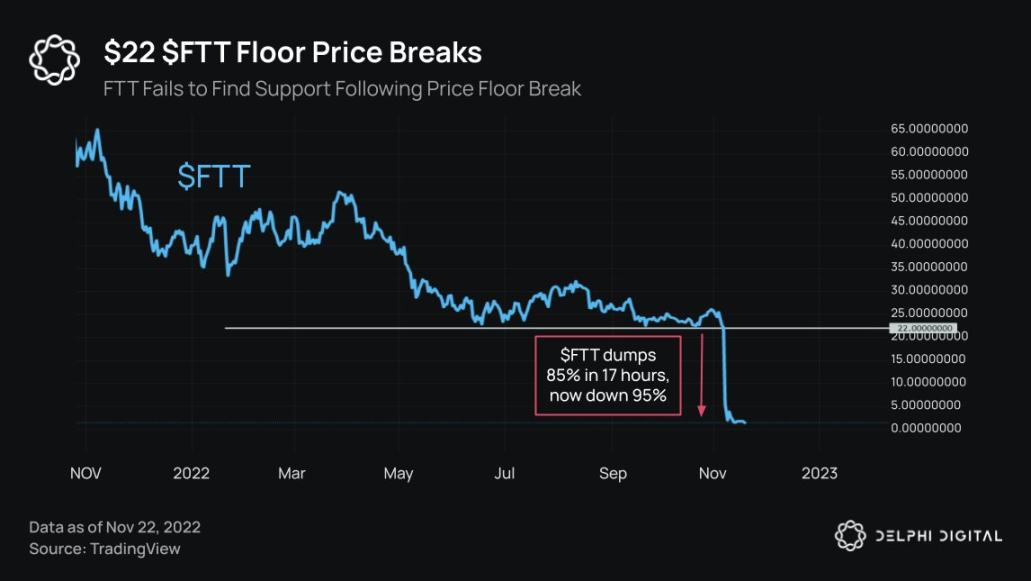Select the Sep label on time axis
Viewport: 1031px width, 581px height.
[613, 474]
